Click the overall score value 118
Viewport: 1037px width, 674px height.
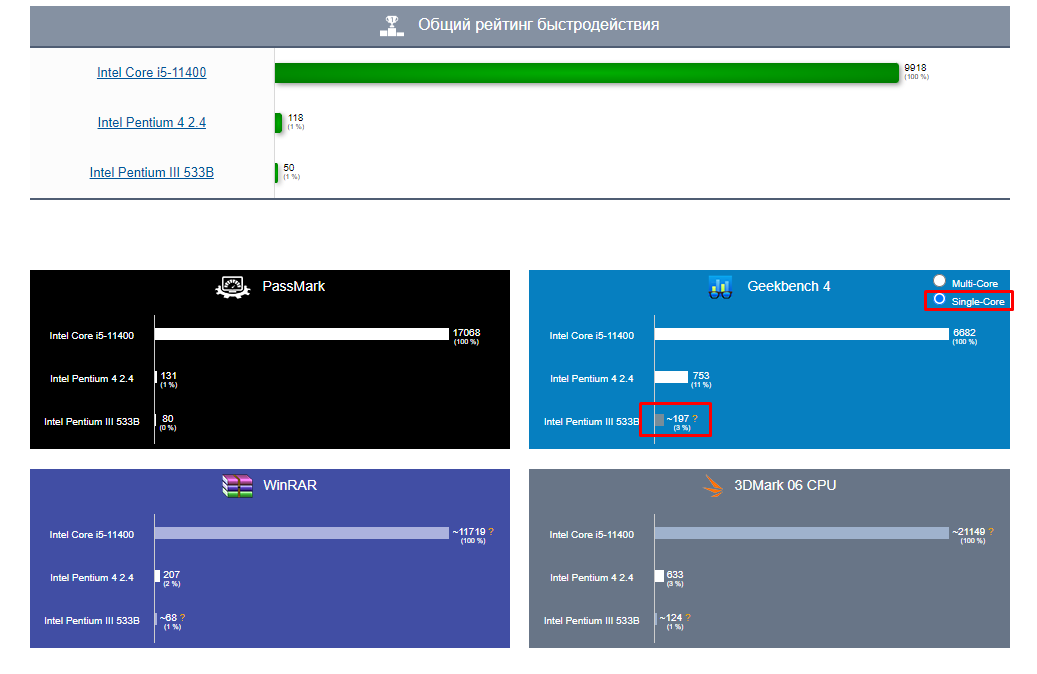click(x=296, y=118)
